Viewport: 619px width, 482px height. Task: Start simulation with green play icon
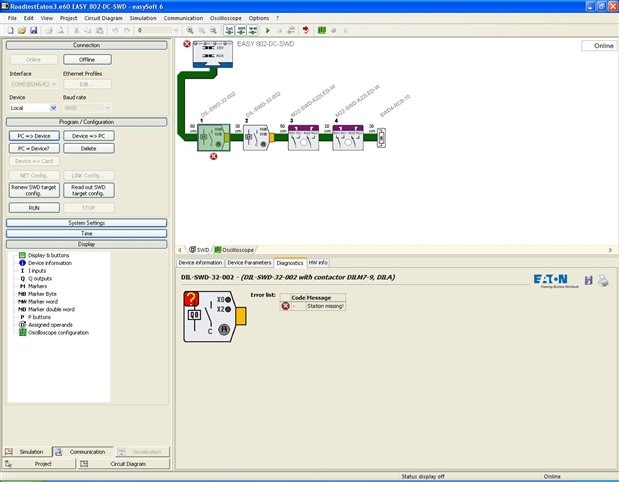click(268, 30)
